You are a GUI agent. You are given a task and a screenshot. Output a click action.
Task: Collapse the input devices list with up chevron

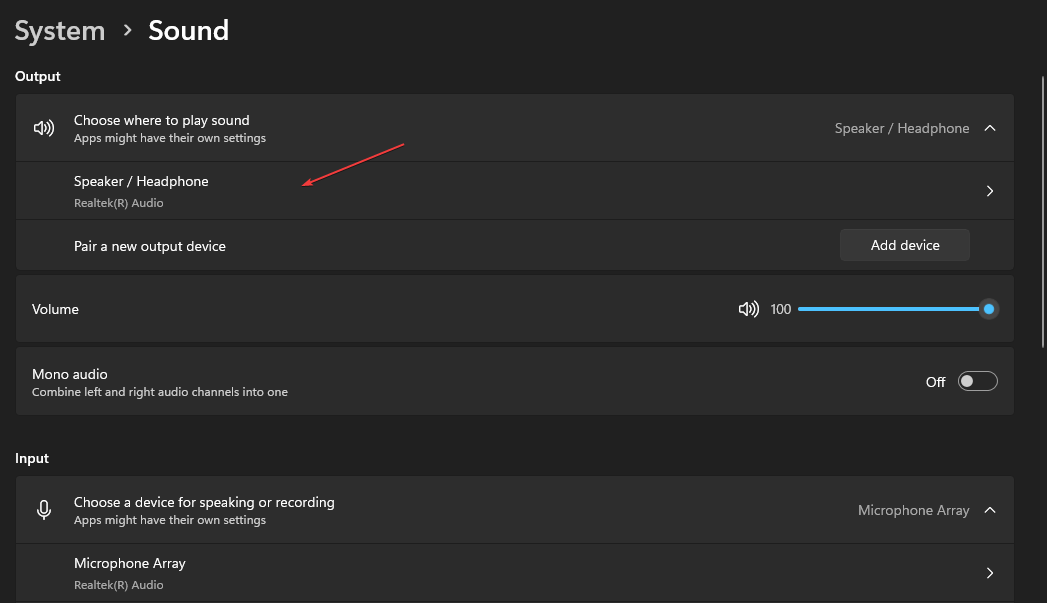pos(989,510)
